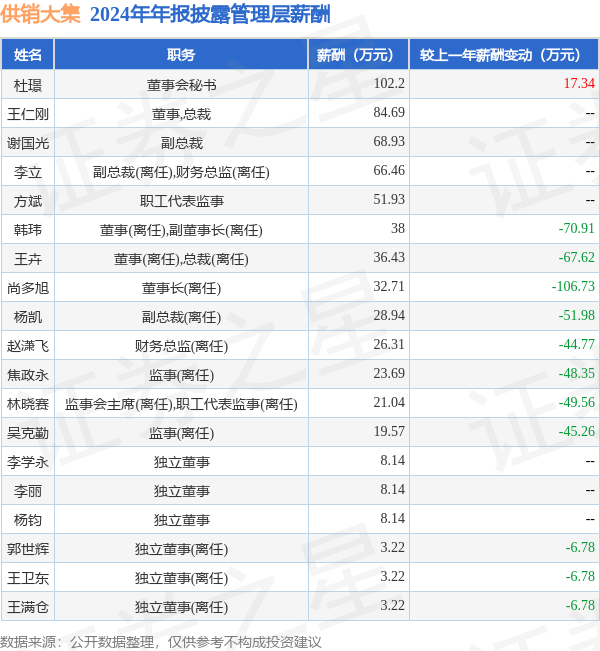This screenshot has height=651, width=600.
Task: Click salary value 84.69
Action: coord(389,113)
